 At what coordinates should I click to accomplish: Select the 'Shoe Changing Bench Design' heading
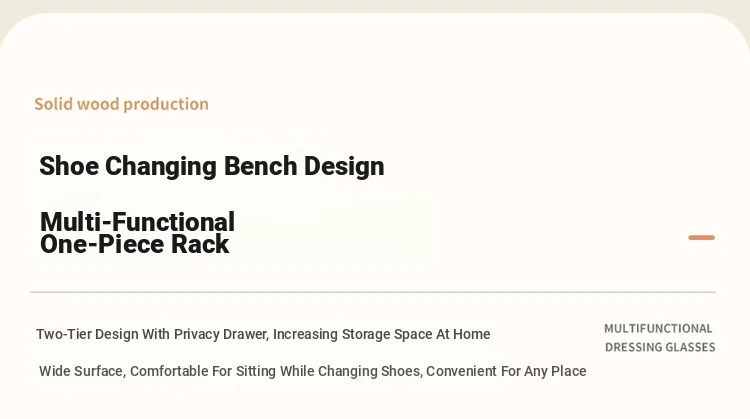coord(211,166)
